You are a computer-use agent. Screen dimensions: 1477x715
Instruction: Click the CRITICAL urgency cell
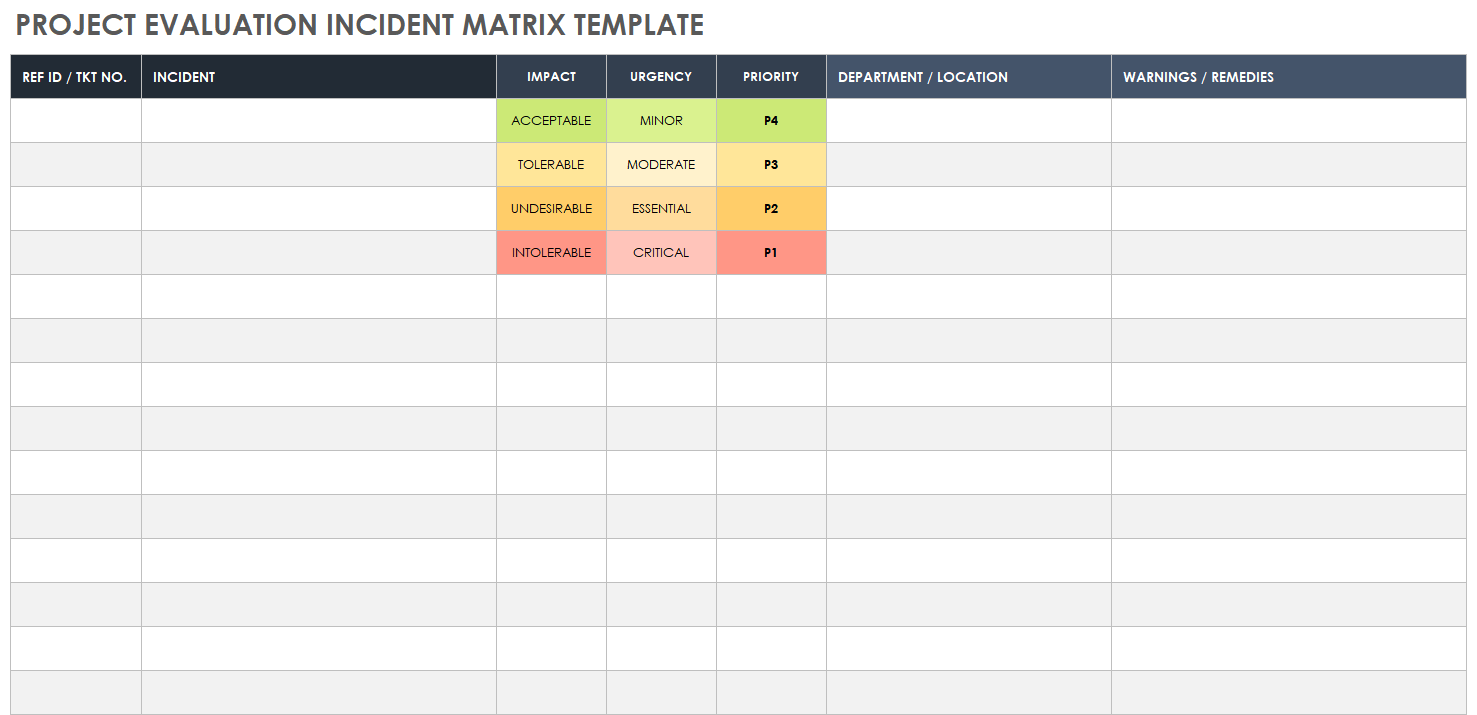661,253
